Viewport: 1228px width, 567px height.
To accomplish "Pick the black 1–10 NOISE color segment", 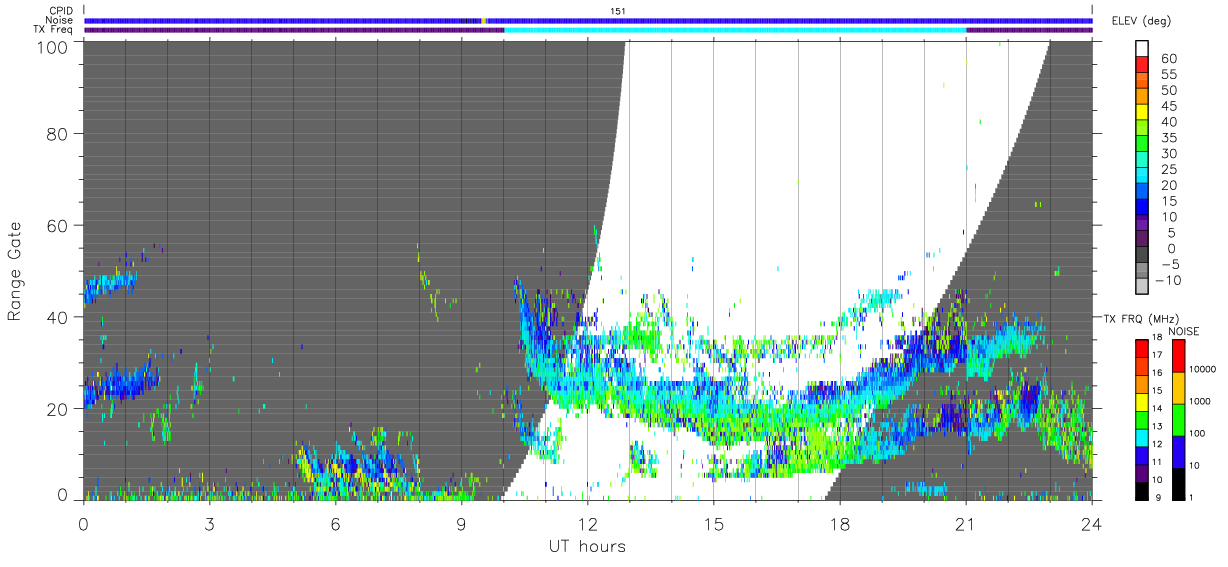I will [x=1178, y=484].
